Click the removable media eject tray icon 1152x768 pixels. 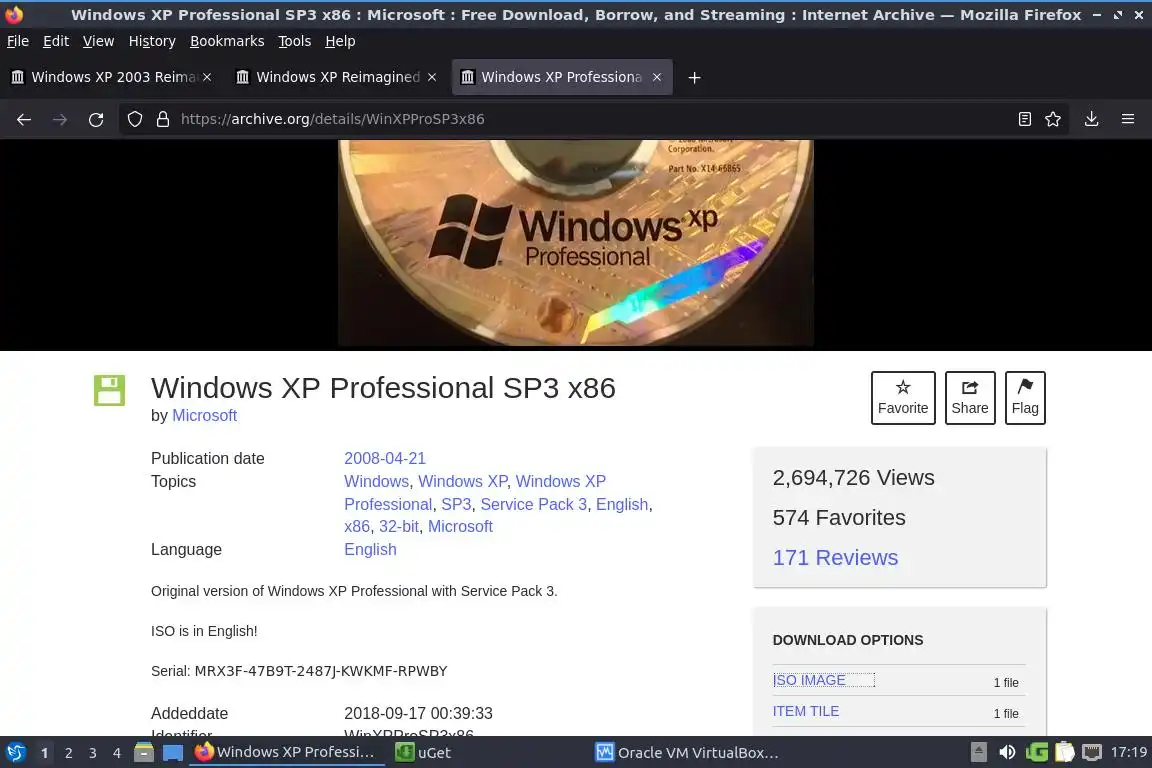(979, 753)
